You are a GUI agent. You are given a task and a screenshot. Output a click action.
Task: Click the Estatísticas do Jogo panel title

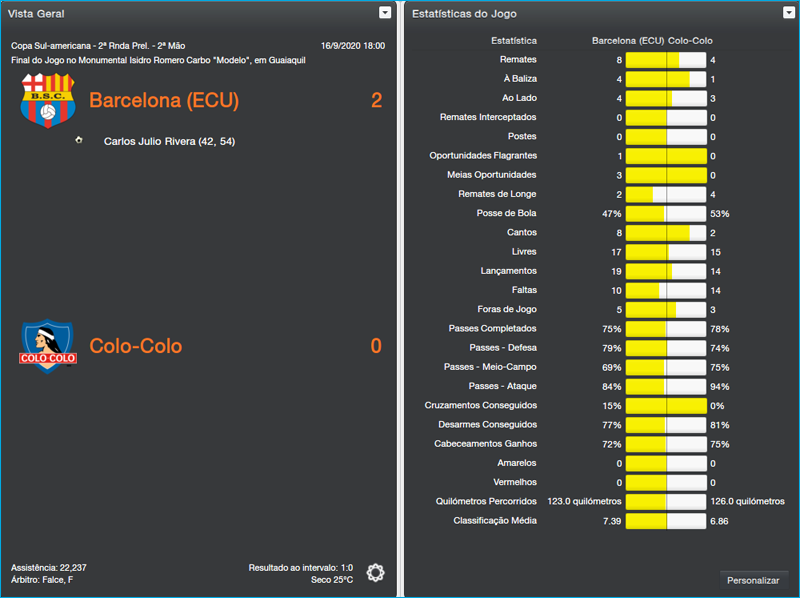click(x=464, y=14)
